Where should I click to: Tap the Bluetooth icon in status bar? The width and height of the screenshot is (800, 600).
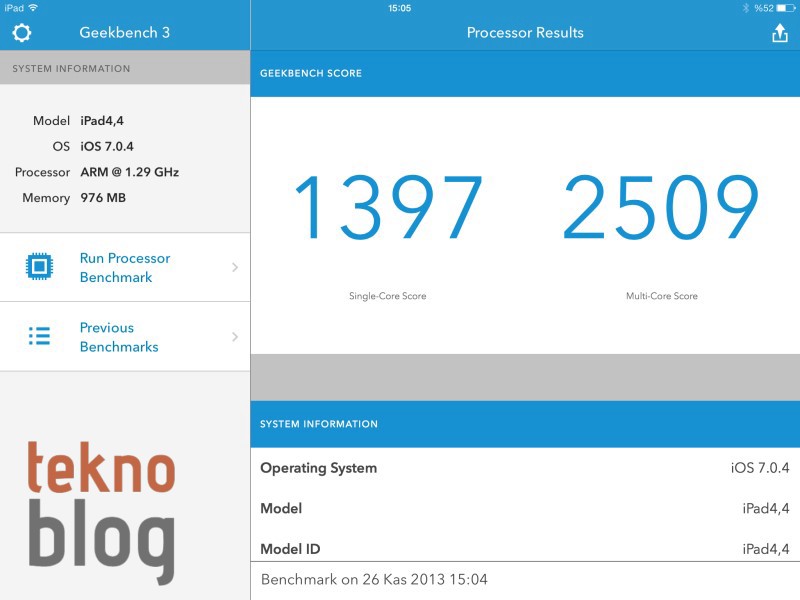[x=745, y=8]
